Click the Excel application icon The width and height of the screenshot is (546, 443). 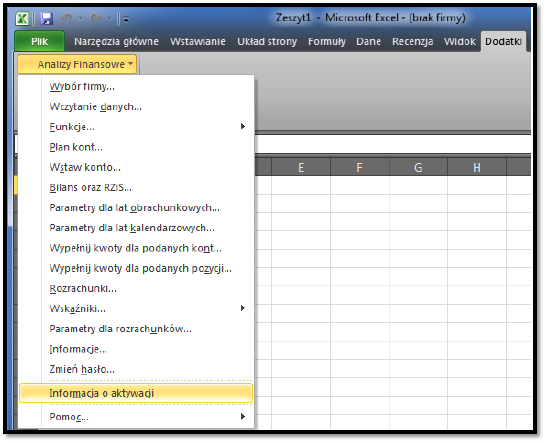point(22,19)
